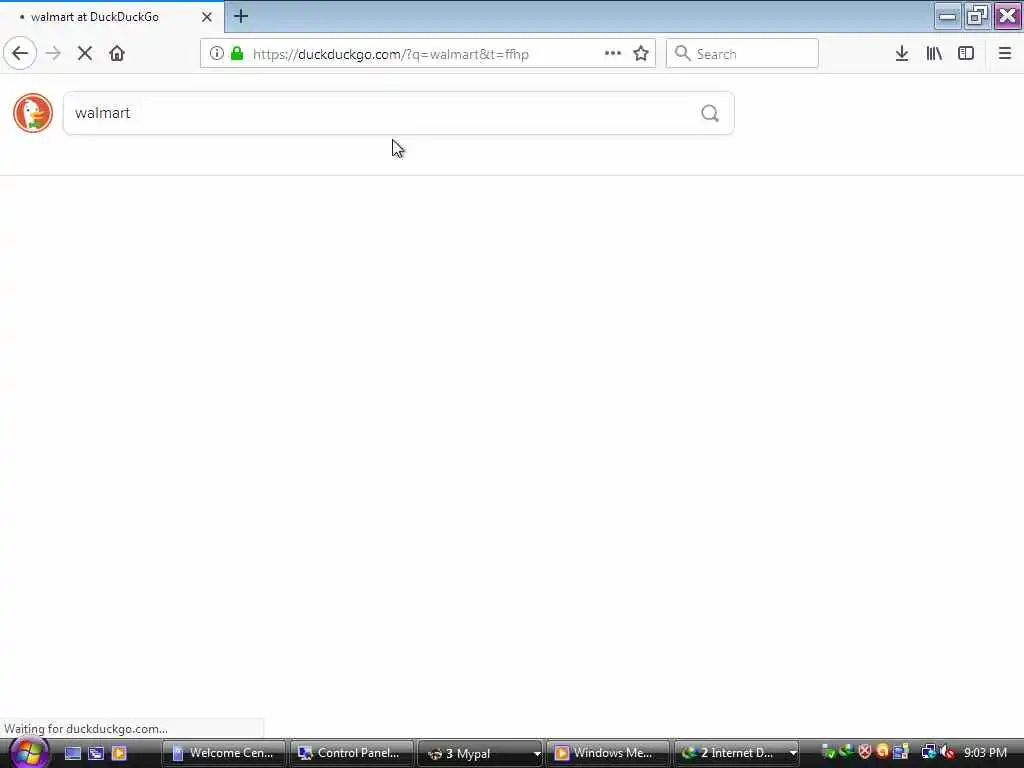The width and height of the screenshot is (1024, 768).
Task: Switch to Control Panel taskbar window
Action: (x=351, y=753)
